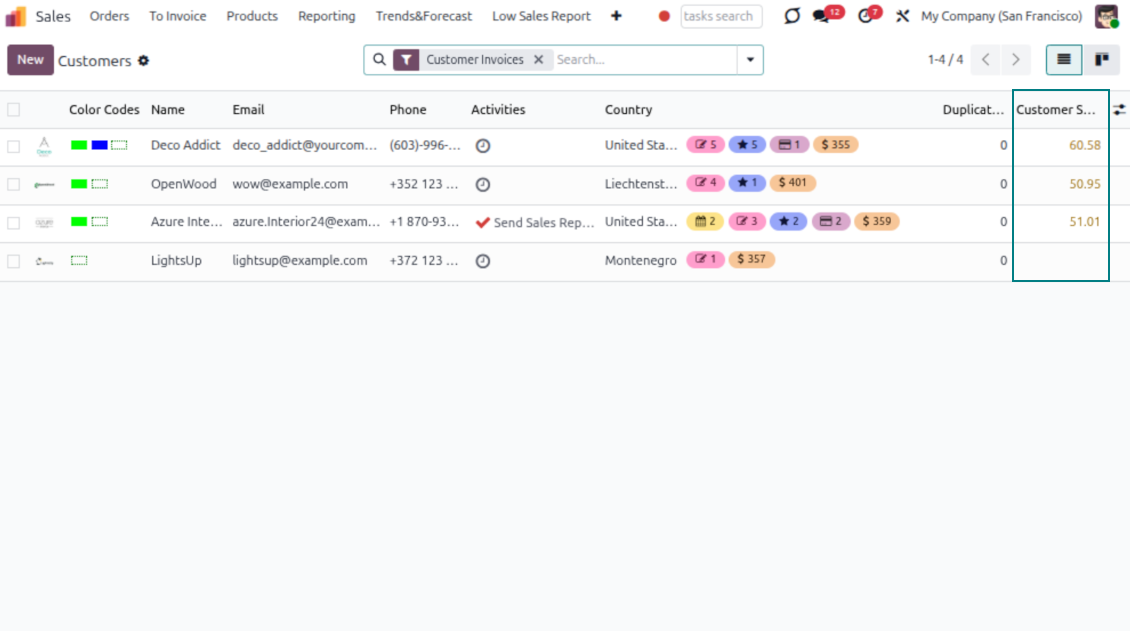Open the Reporting menu
Viewport: 1130px width, 631px height.
point(326,16)
